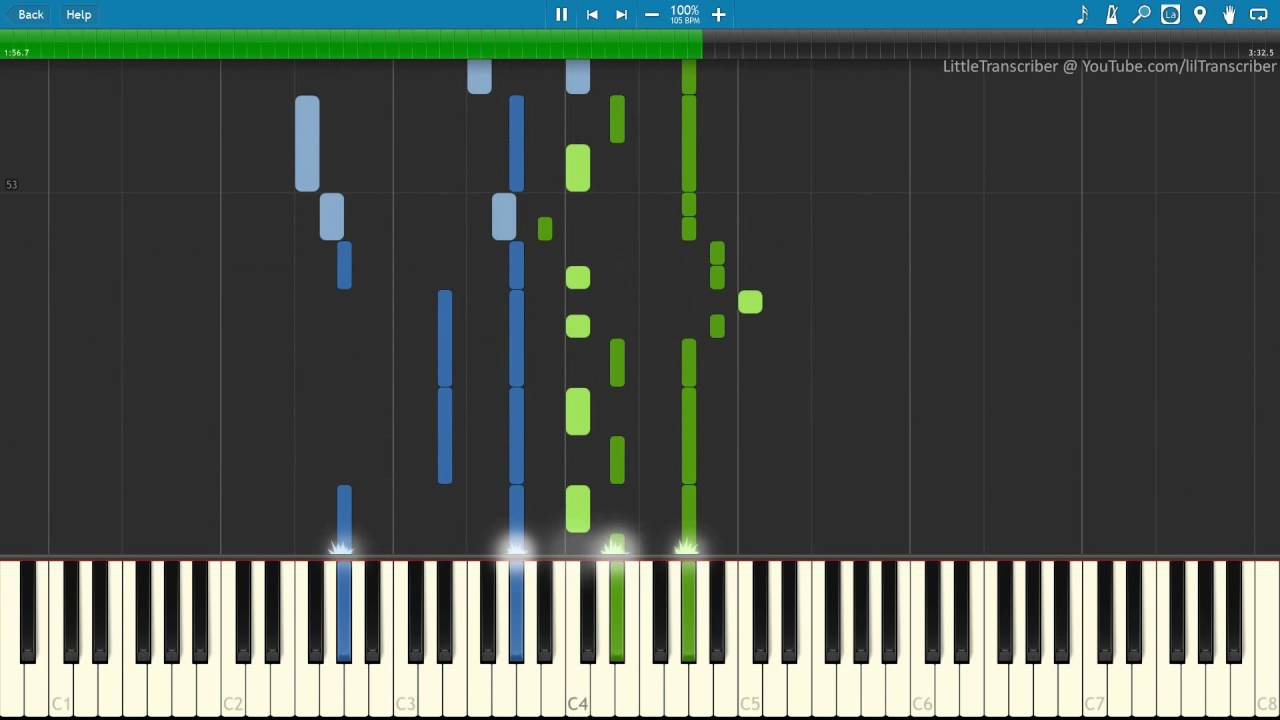Pause the song playback
Image resolution: width=1280 pixels, height=720 pixels.
pyautogui.click(x=561, y=14)
